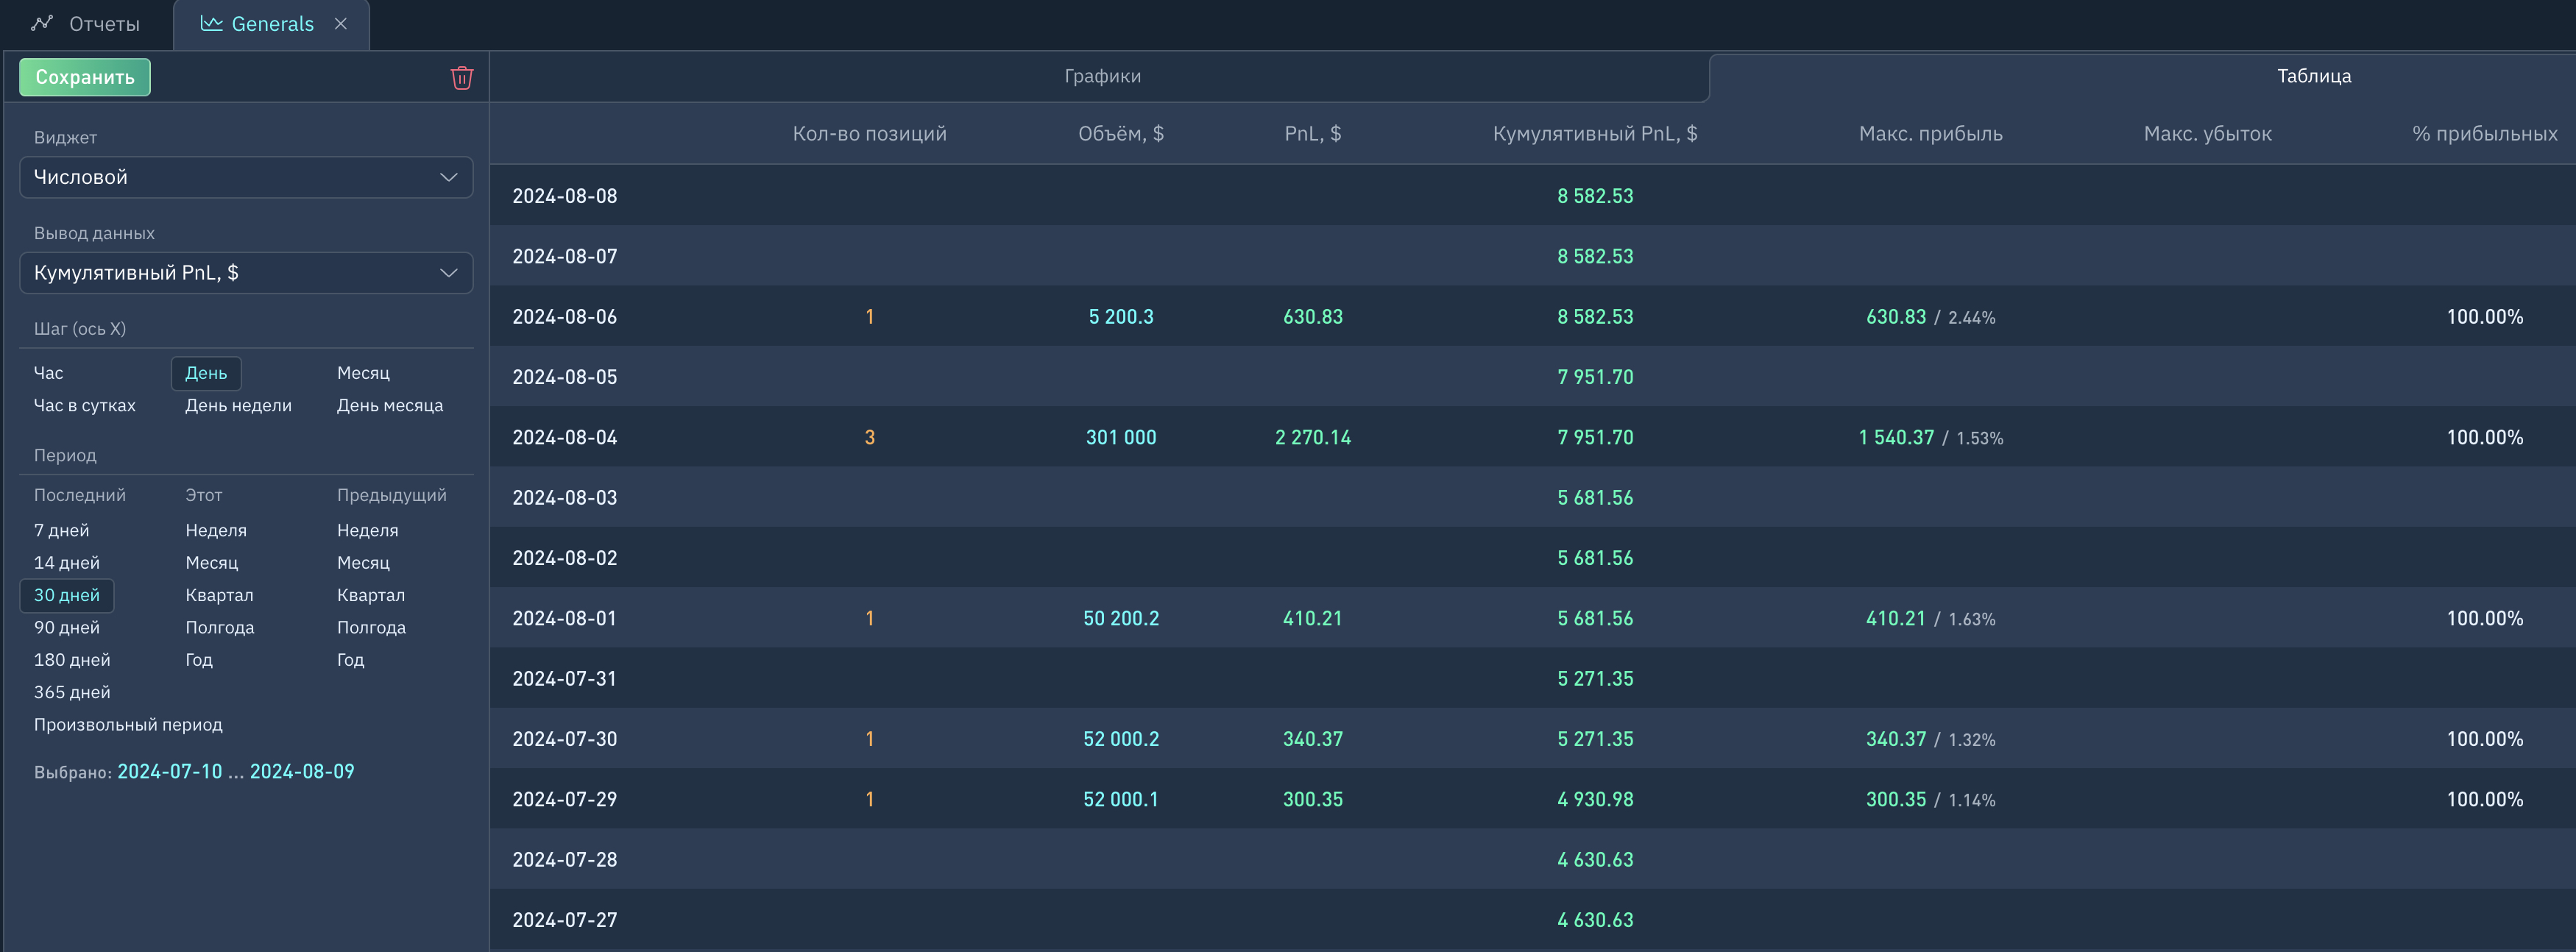
Task: Select the День step option
Action: [206, 373]
